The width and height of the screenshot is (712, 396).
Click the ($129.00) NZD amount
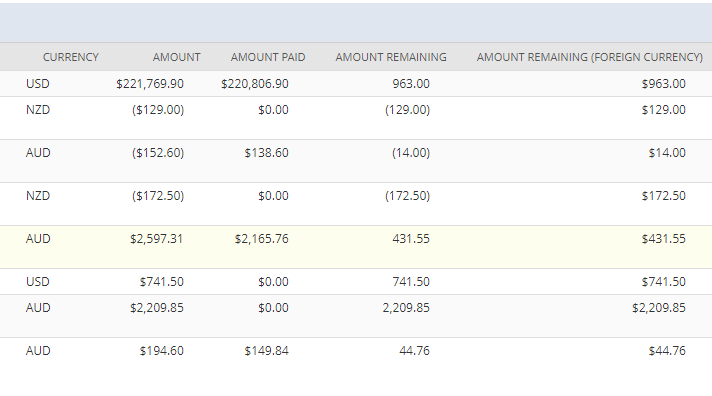coord(158,110)
